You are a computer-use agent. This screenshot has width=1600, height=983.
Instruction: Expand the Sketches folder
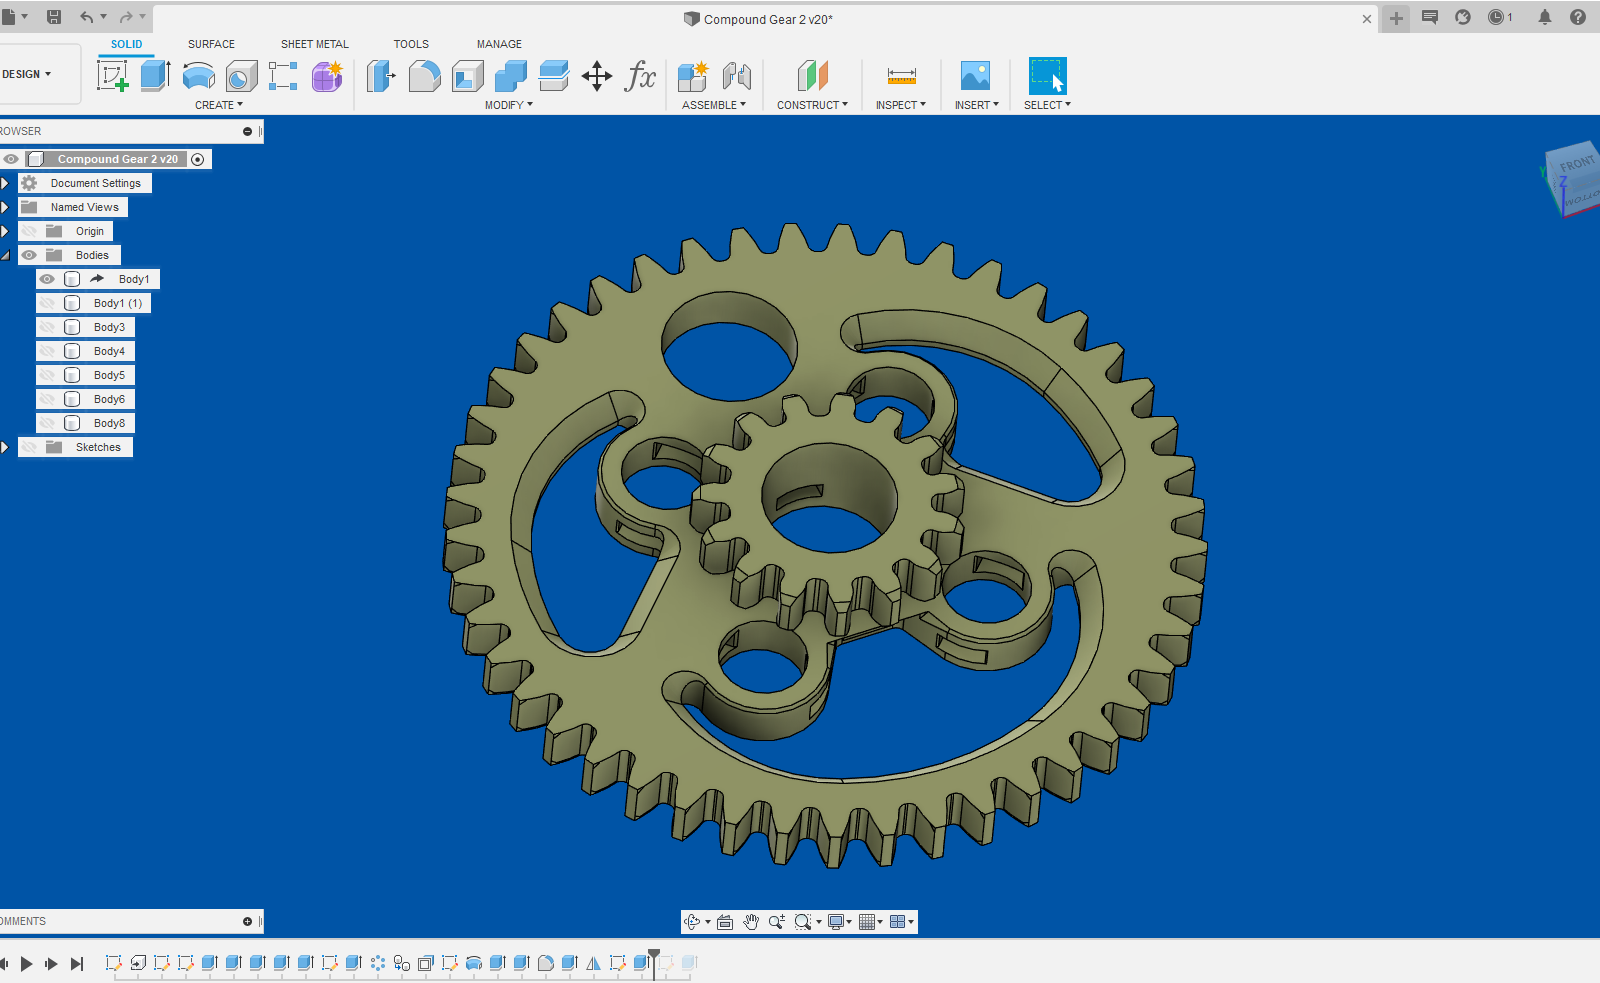point(5,447)
